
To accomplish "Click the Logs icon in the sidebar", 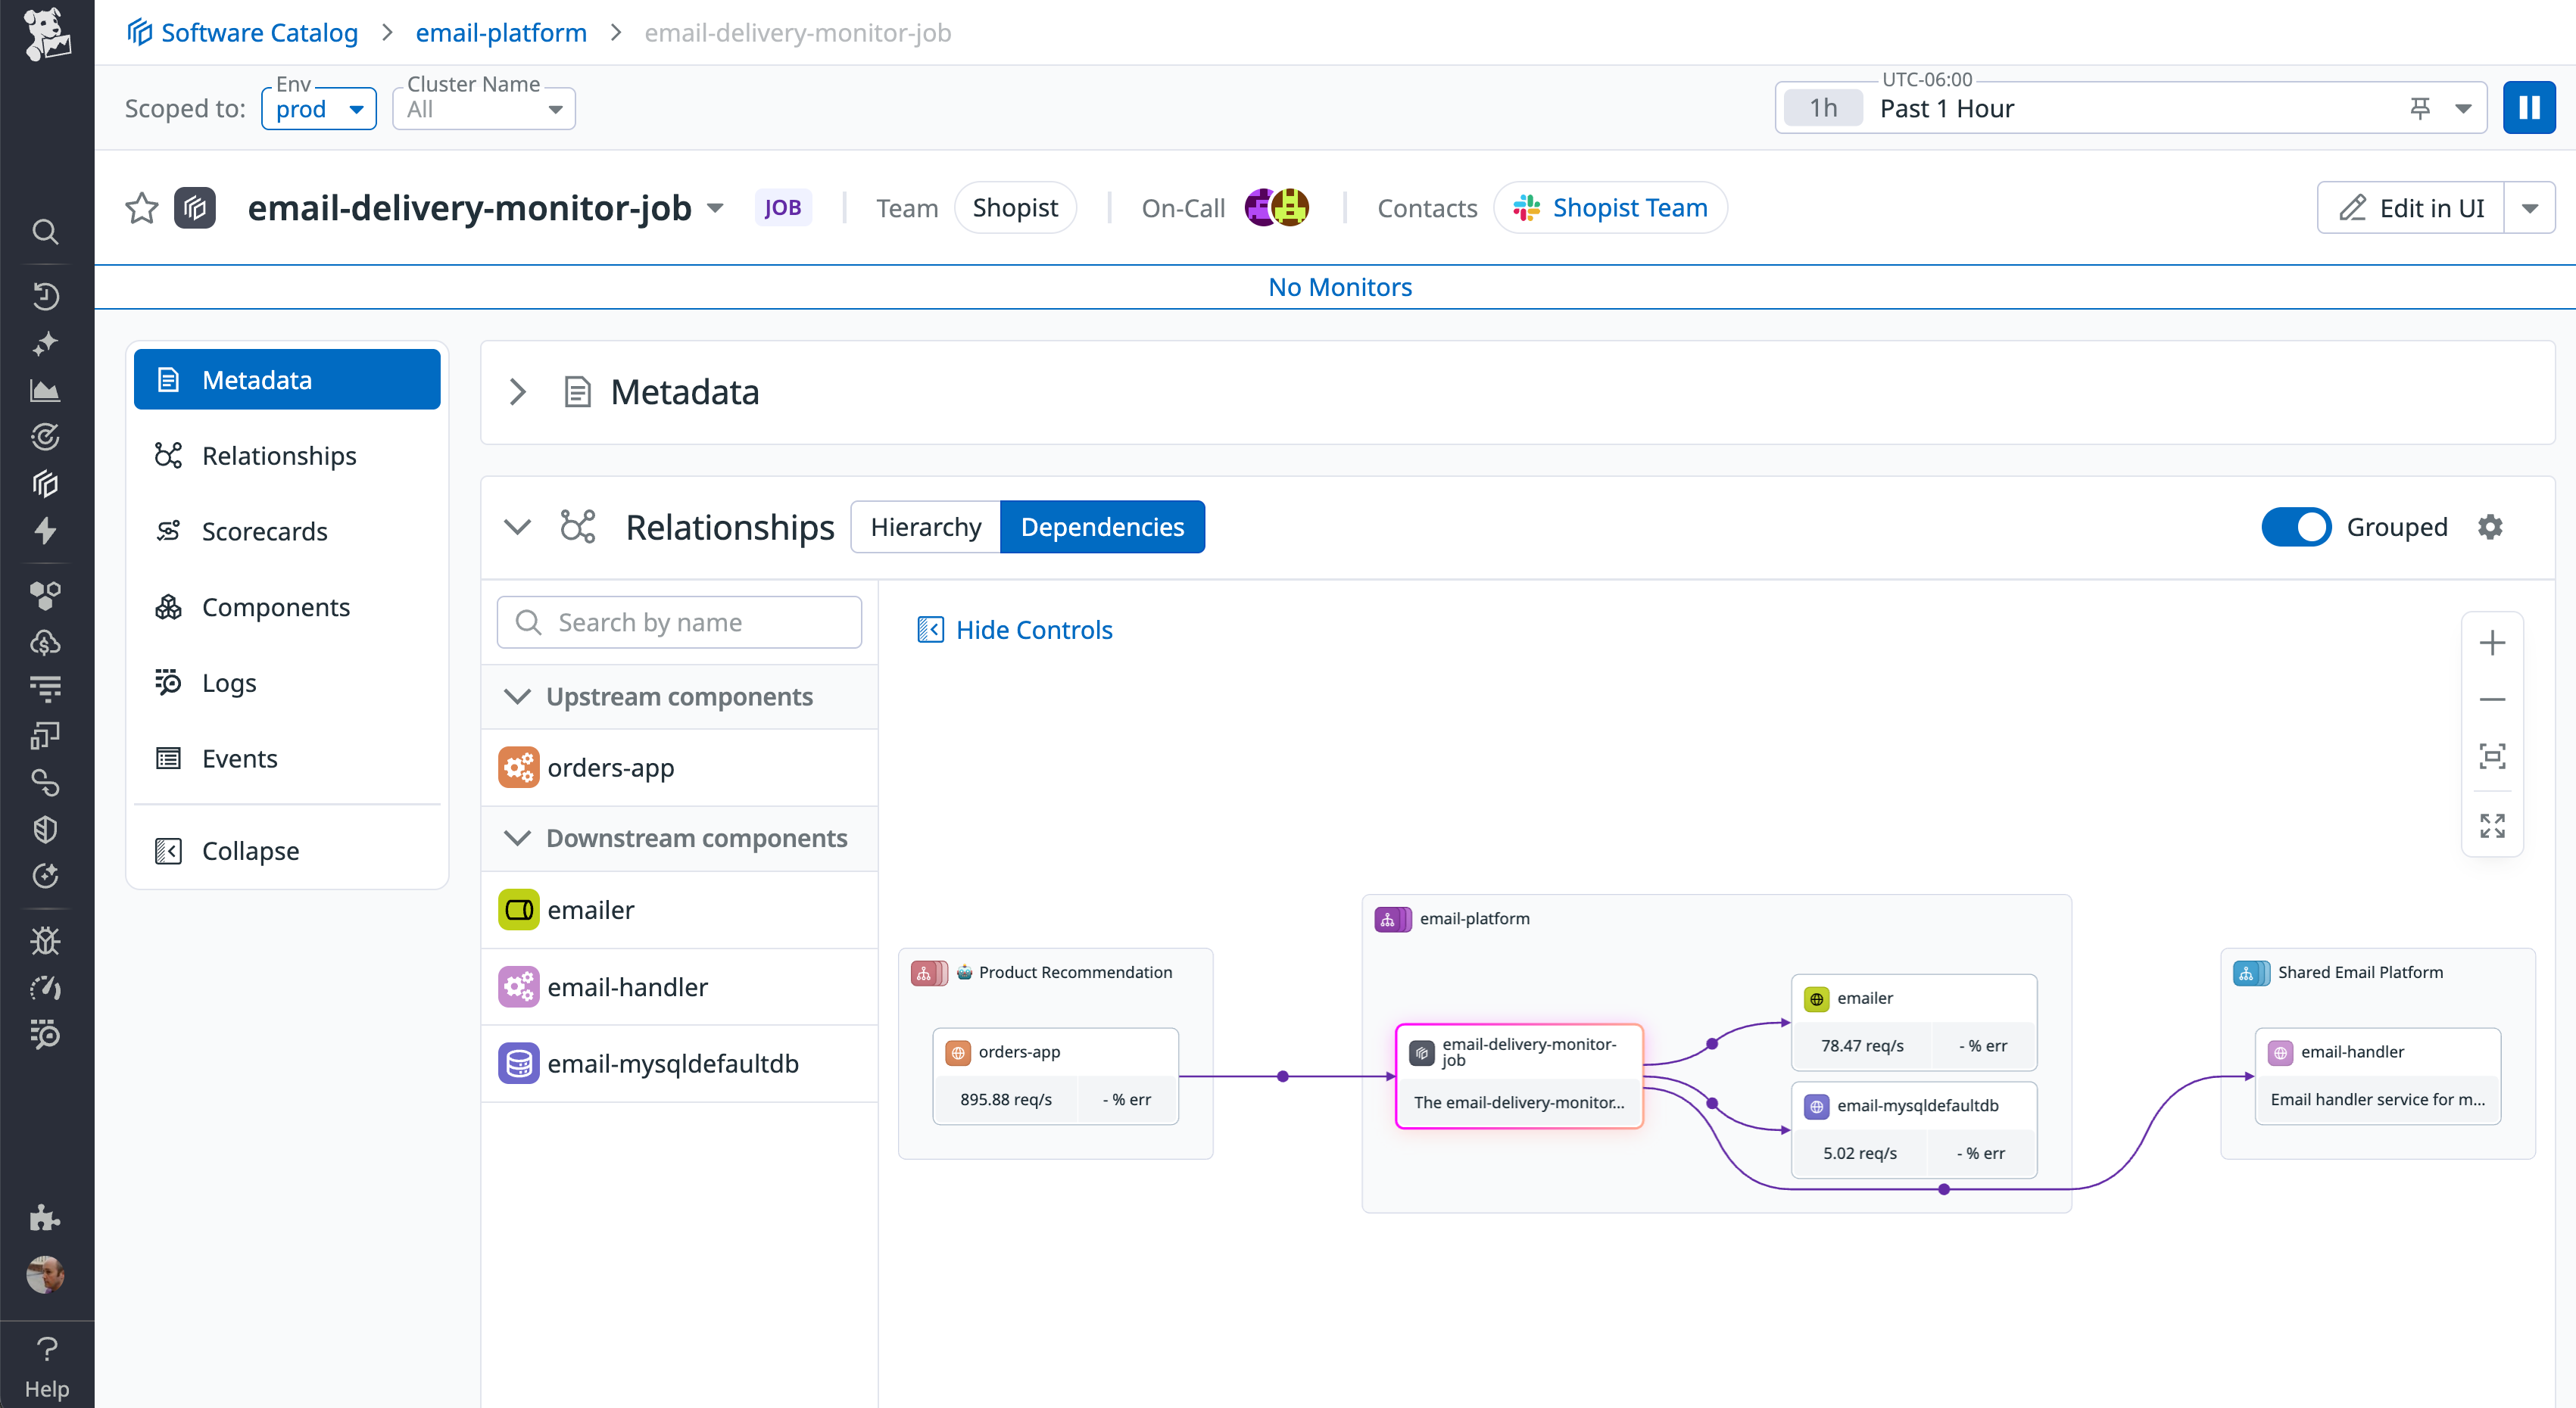I will (46, 688).
